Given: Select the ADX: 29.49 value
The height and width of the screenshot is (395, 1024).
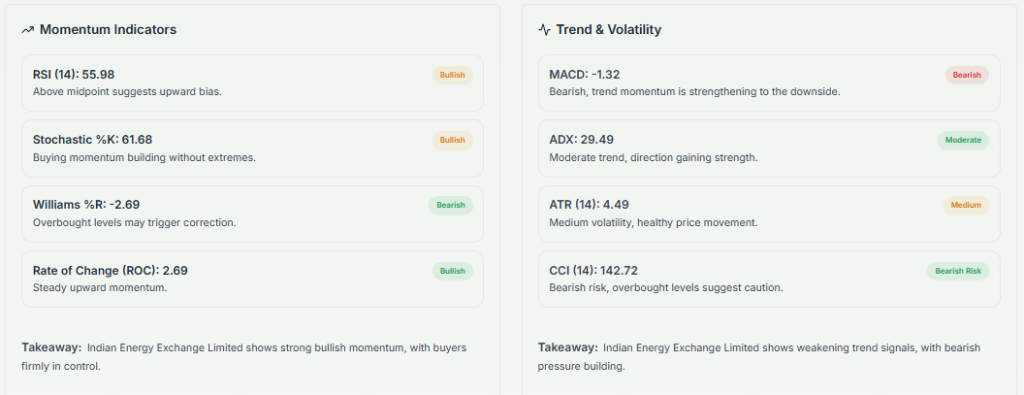Looking at the screenshot, I should tap(581, 140).
